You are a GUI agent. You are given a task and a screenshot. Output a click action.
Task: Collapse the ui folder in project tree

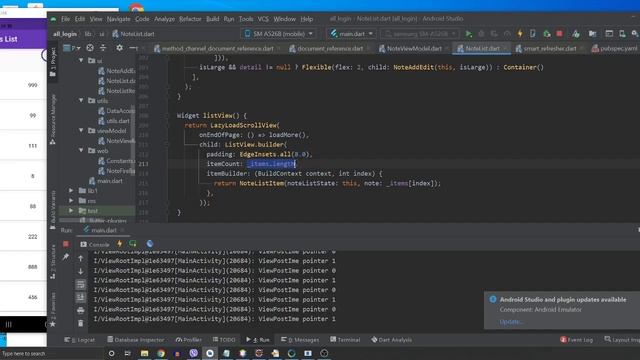point(81,60)
